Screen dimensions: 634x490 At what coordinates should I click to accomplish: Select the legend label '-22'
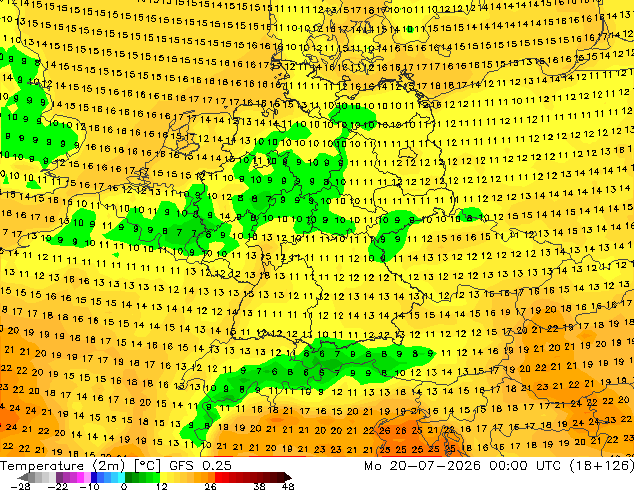coord(58,486)
